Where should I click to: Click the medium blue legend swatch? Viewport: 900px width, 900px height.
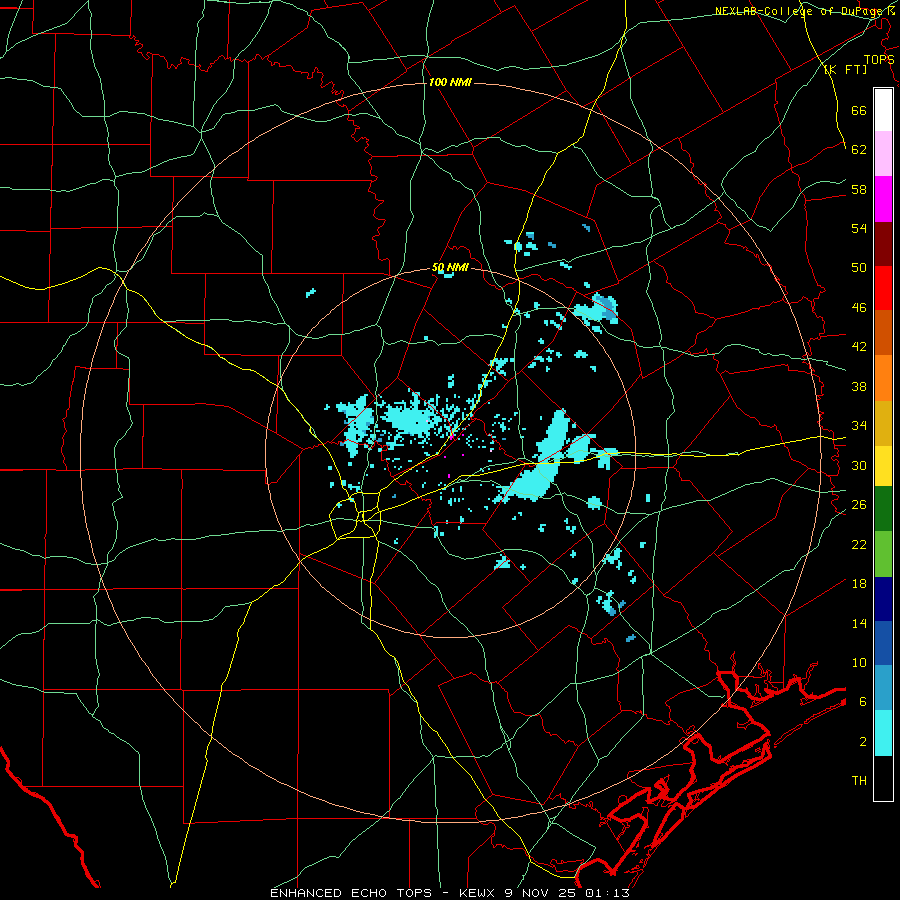pyautogui.click(x=883, y=643)
